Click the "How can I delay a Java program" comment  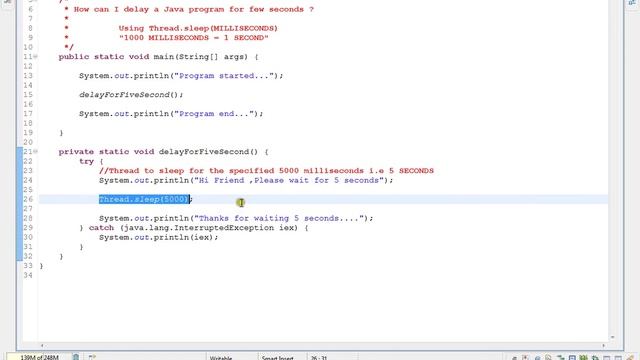click(x=193, y=9)
